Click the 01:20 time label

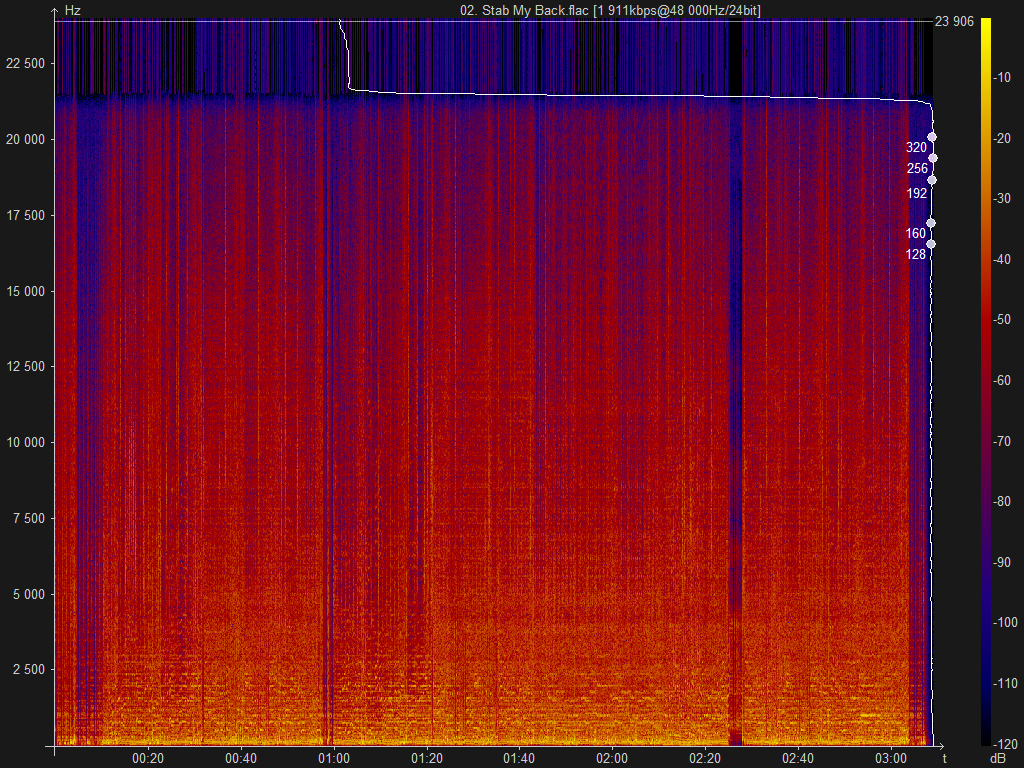pyautogui.click(x=426, y=758)
